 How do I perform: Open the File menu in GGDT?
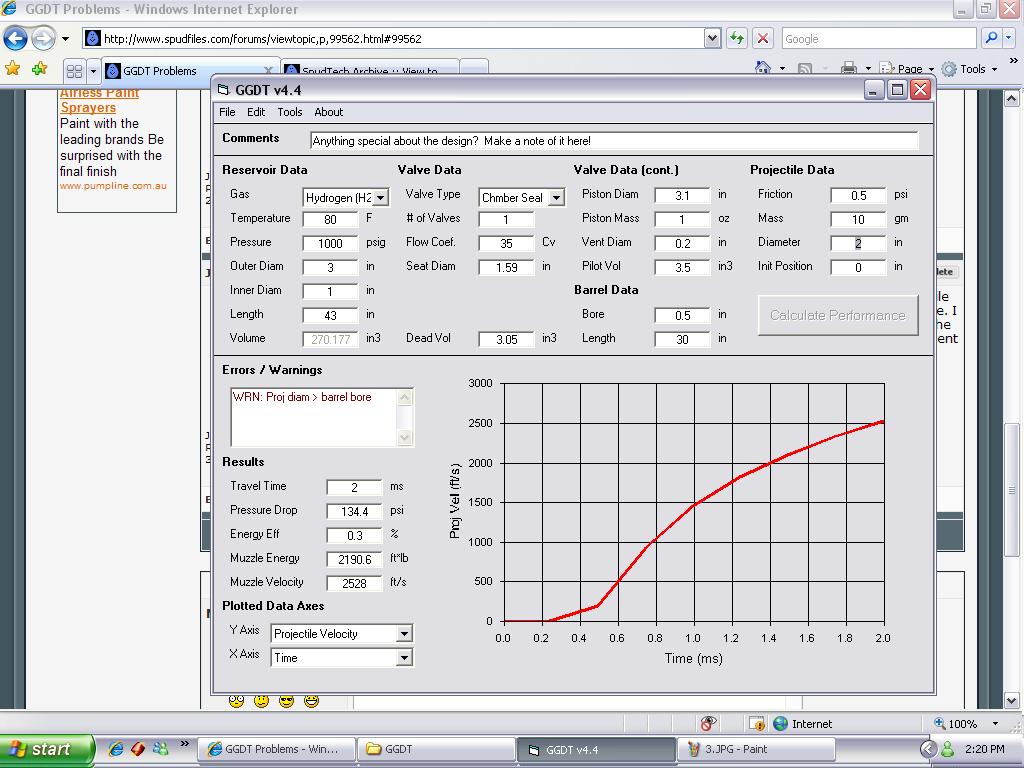click(x=227, y=112)
